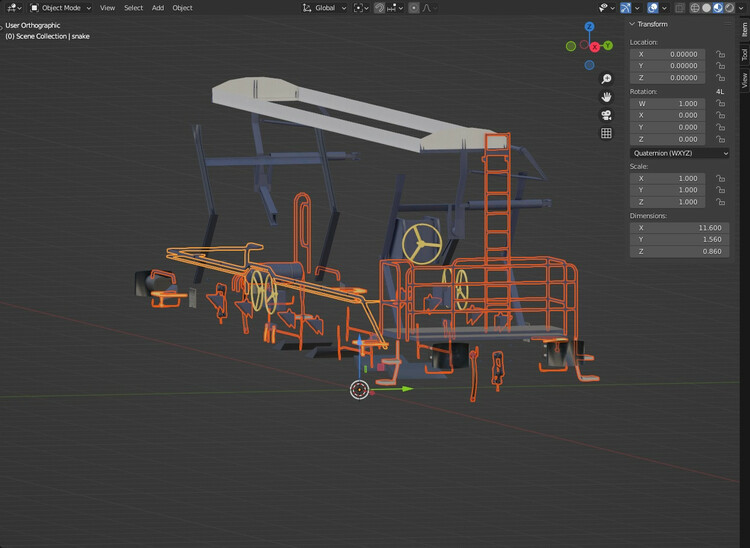Toggle the show overlays button
This screenshot has width=750, height=548.
652,8
